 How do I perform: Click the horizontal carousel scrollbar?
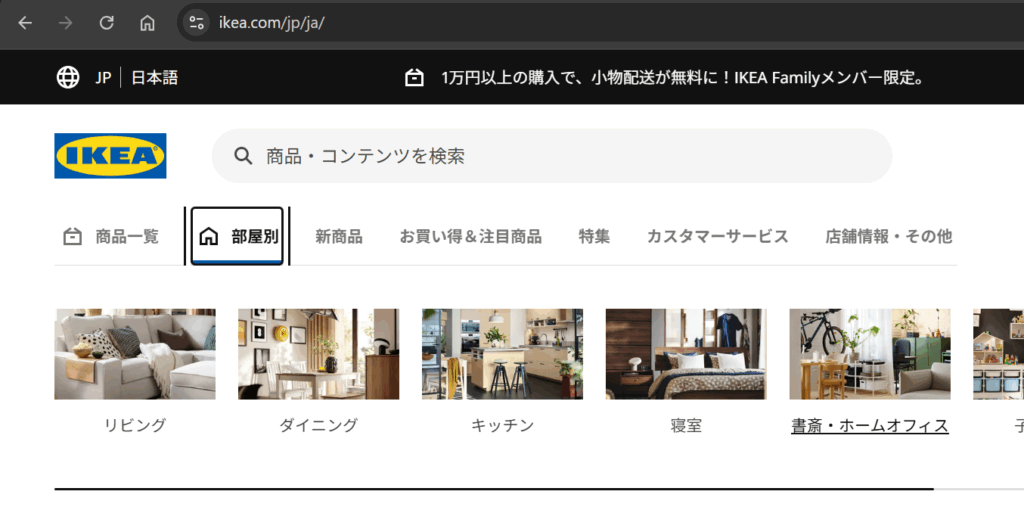pyautogui.click(x=494, y=489)
